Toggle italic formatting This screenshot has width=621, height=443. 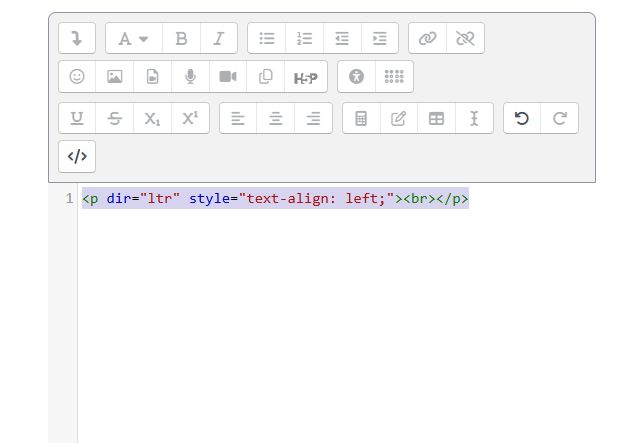[219, 38]
